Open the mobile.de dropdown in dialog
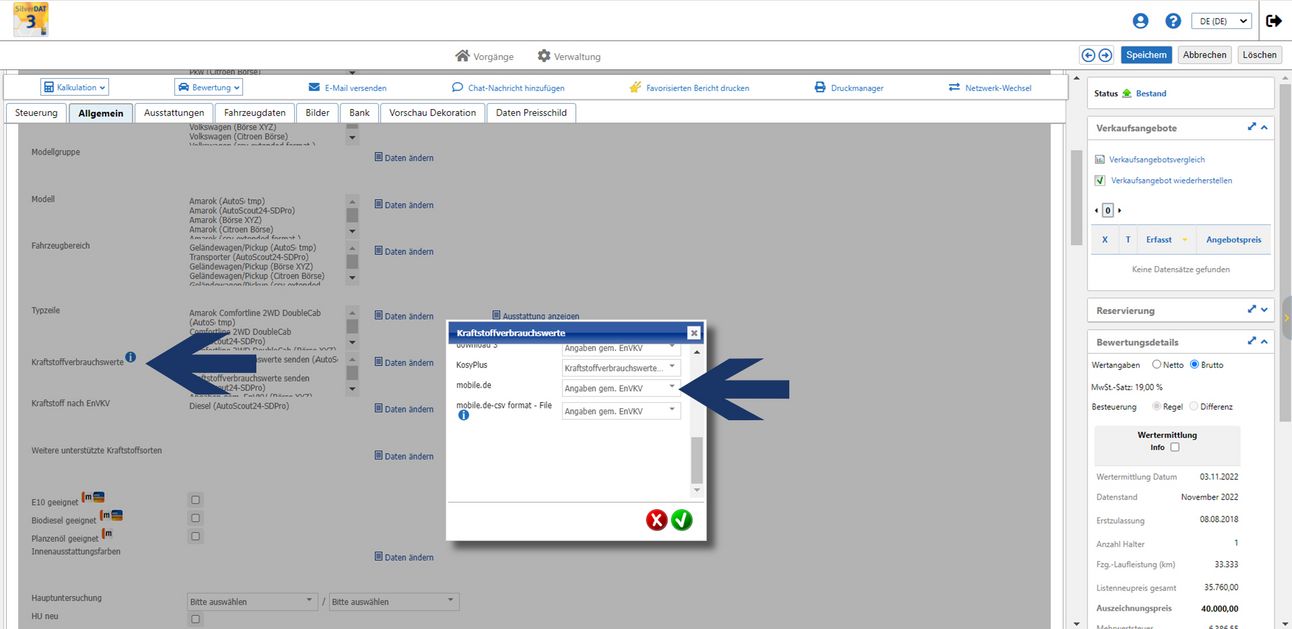Screen dimensions: 1292x629 [x=621, y=388]
